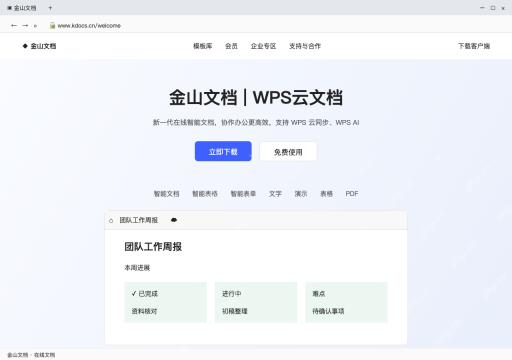Switch to the 表格 tab
The height and width of the screenshot is (360, 512).
[x=327, y=194]
